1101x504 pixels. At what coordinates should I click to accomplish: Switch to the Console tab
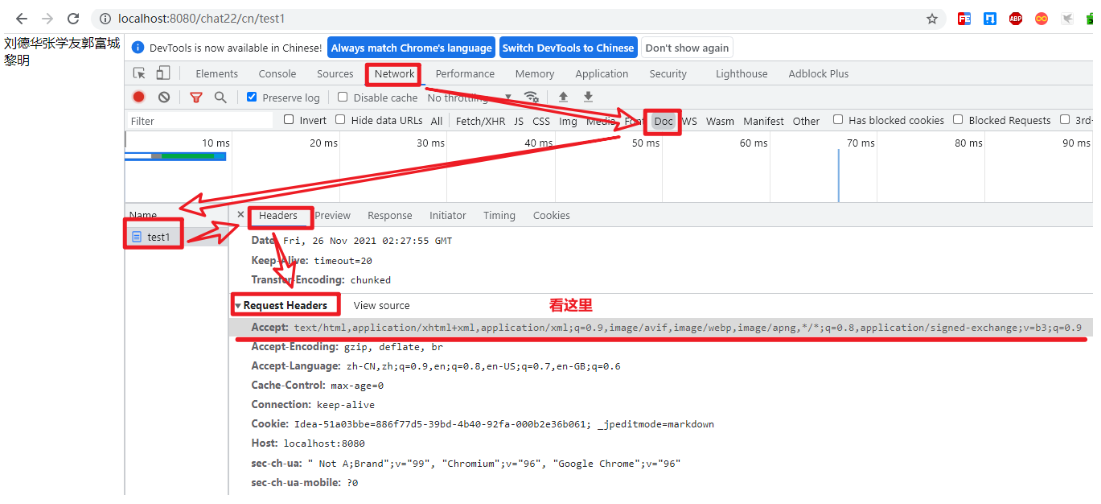(277, 74)
